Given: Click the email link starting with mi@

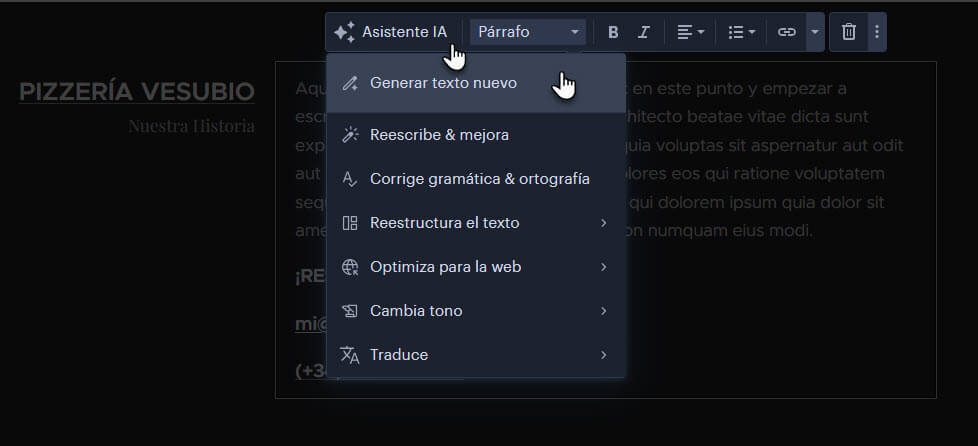Looking at the screenshot, I should pyautogui.click(x=311, y=324).
